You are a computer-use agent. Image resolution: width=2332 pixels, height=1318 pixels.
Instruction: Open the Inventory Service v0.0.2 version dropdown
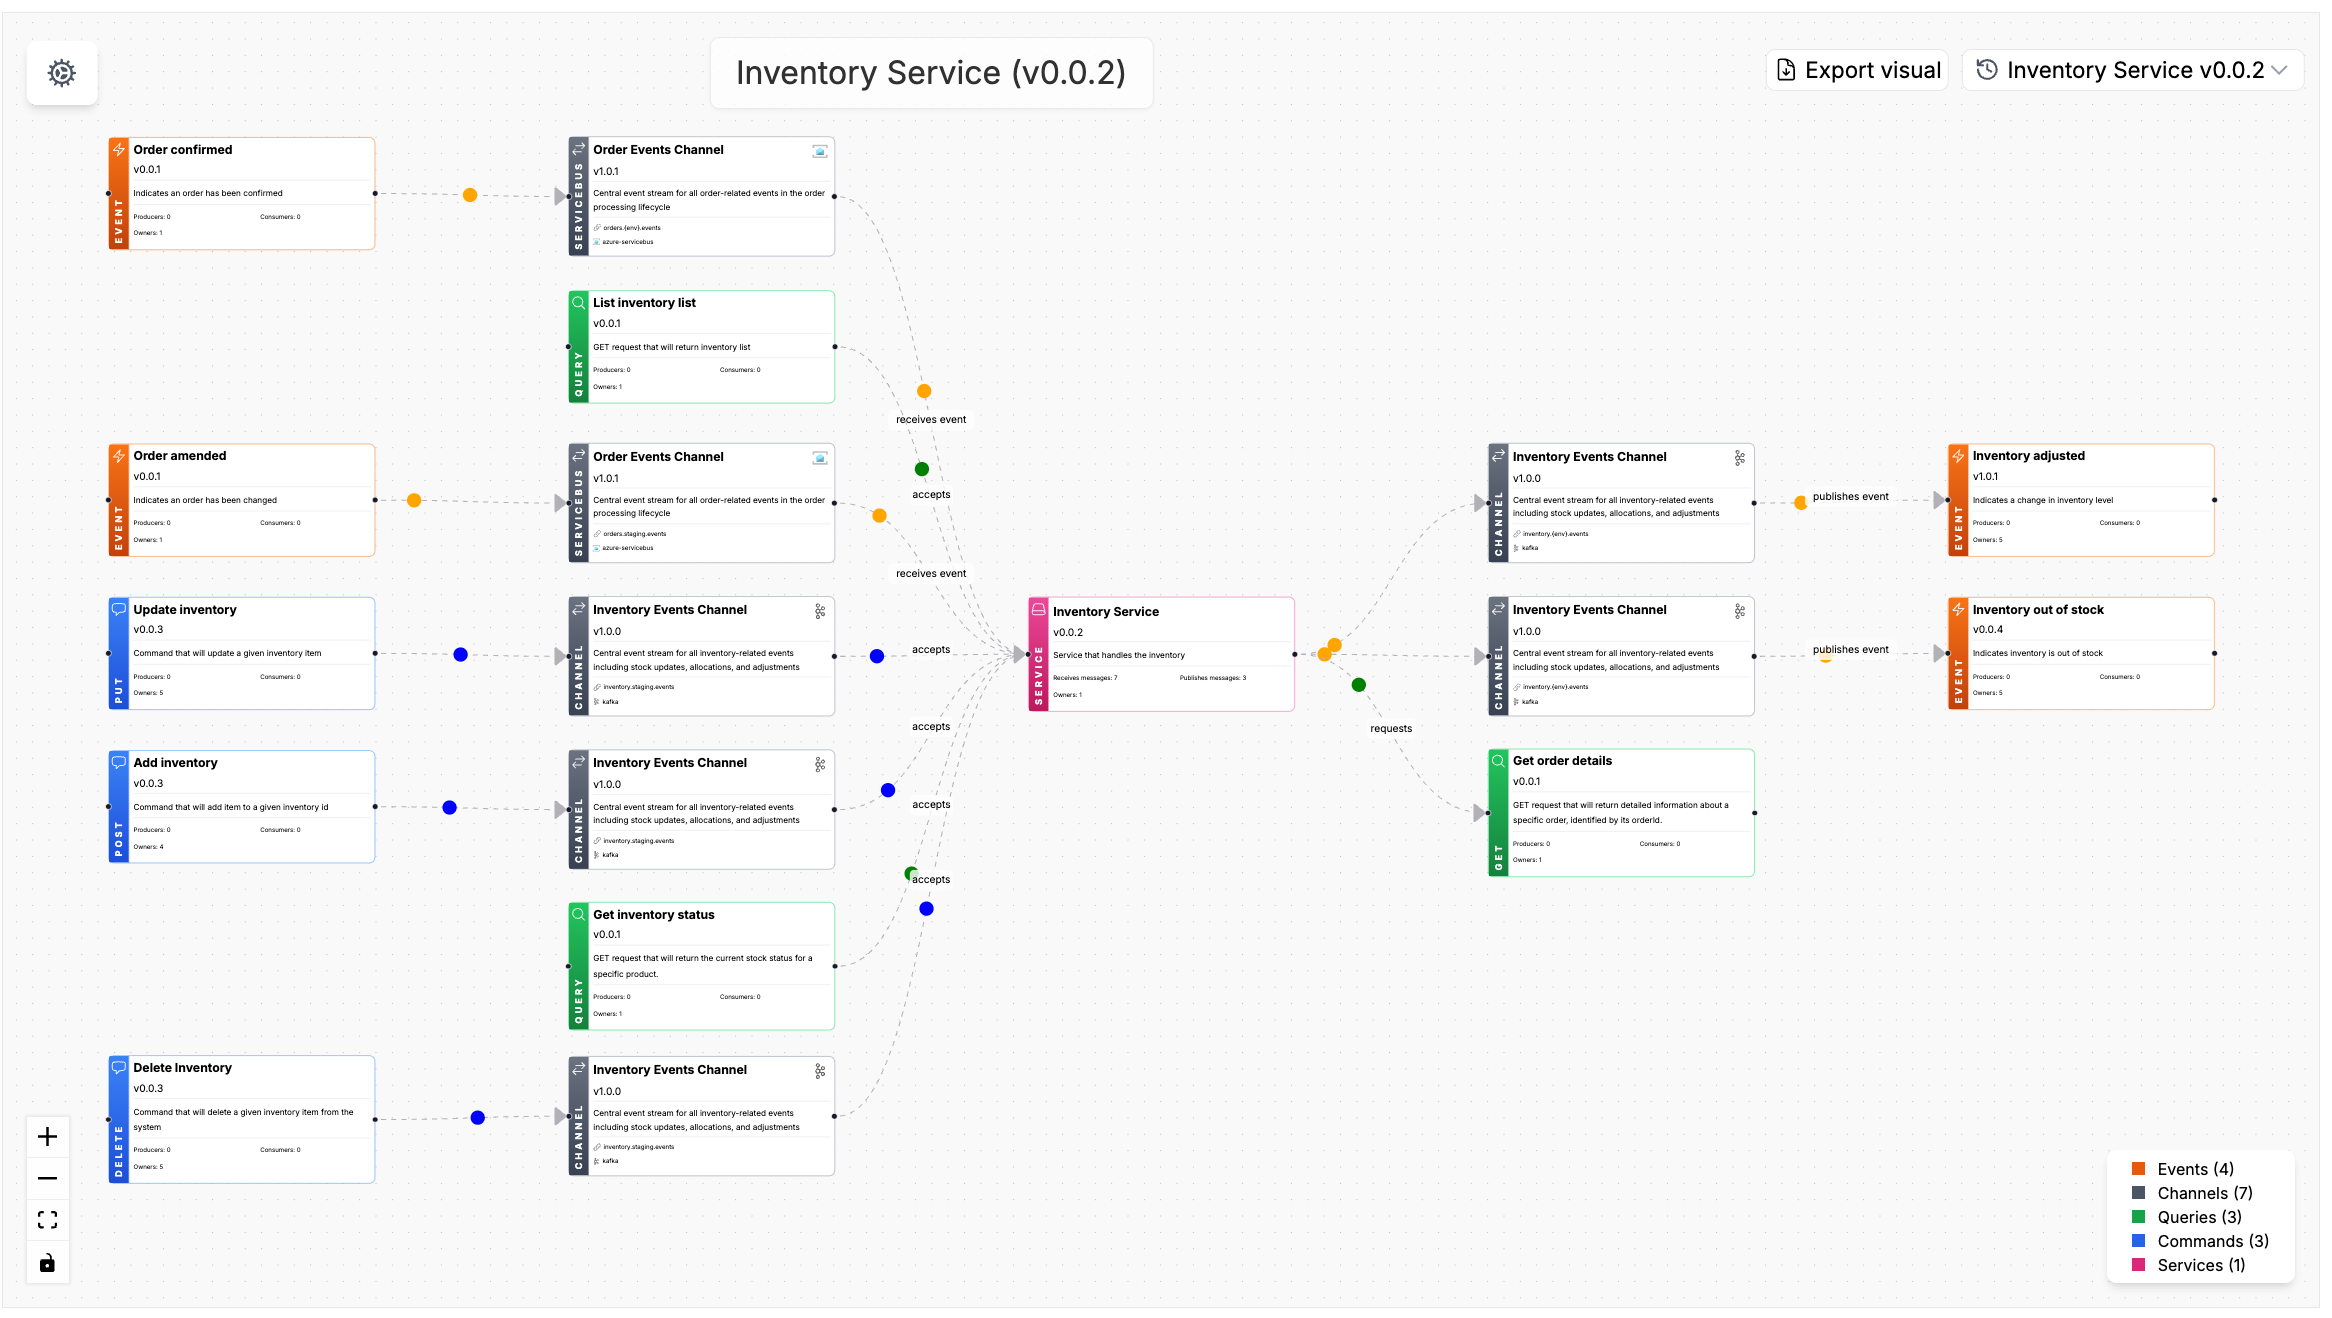2132,69
